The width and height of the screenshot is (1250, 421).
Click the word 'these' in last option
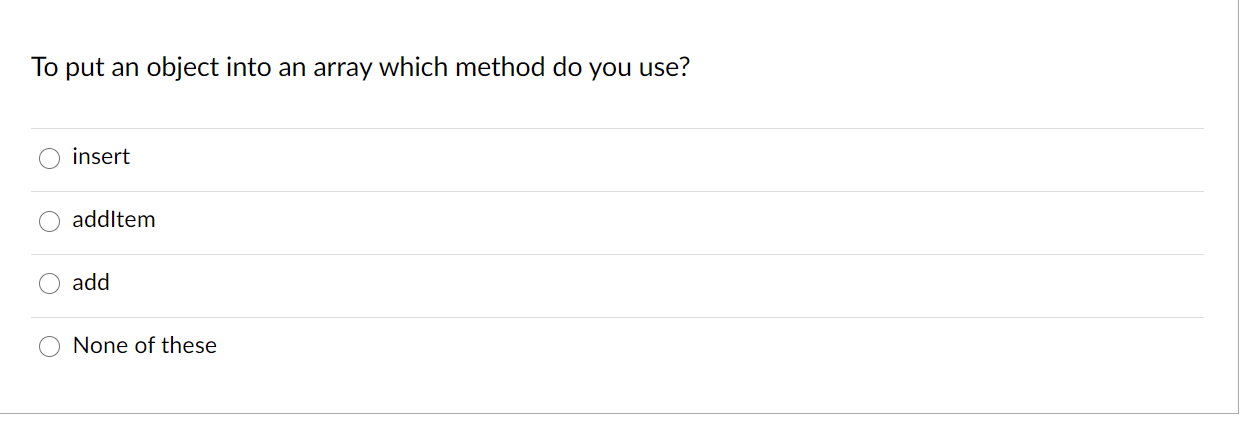coord(189,346)
